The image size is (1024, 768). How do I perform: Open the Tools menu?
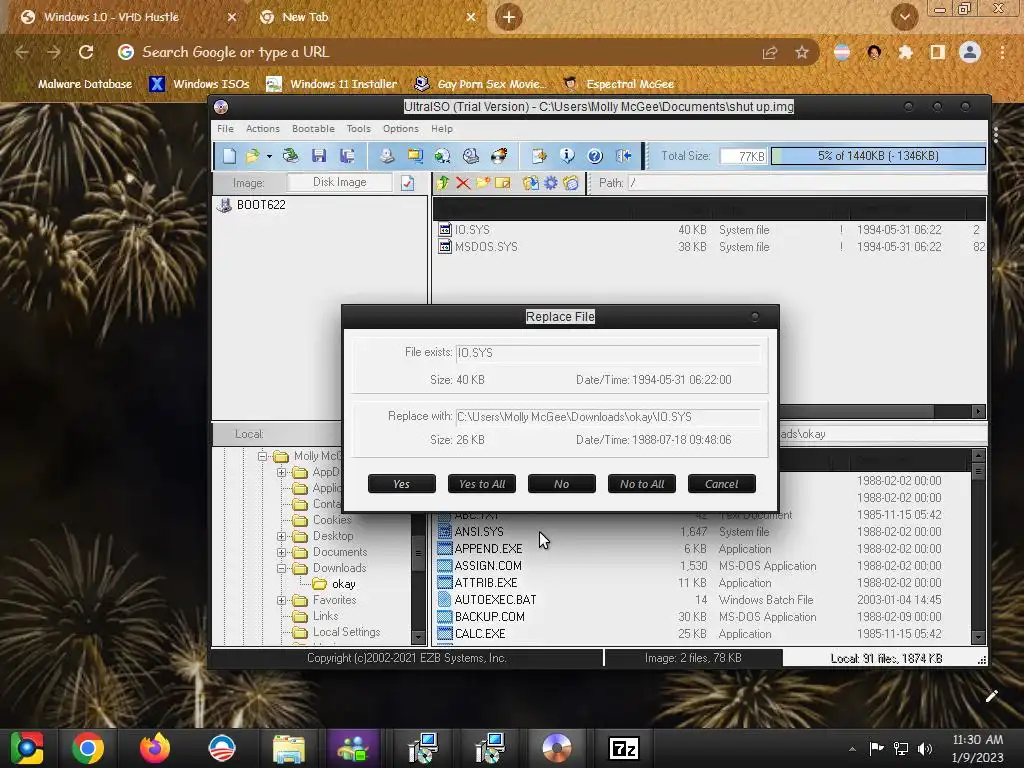pos(359,129)
